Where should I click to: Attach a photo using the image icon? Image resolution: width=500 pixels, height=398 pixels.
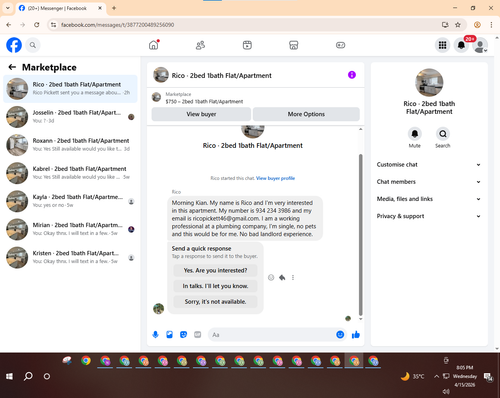(169, 334)
